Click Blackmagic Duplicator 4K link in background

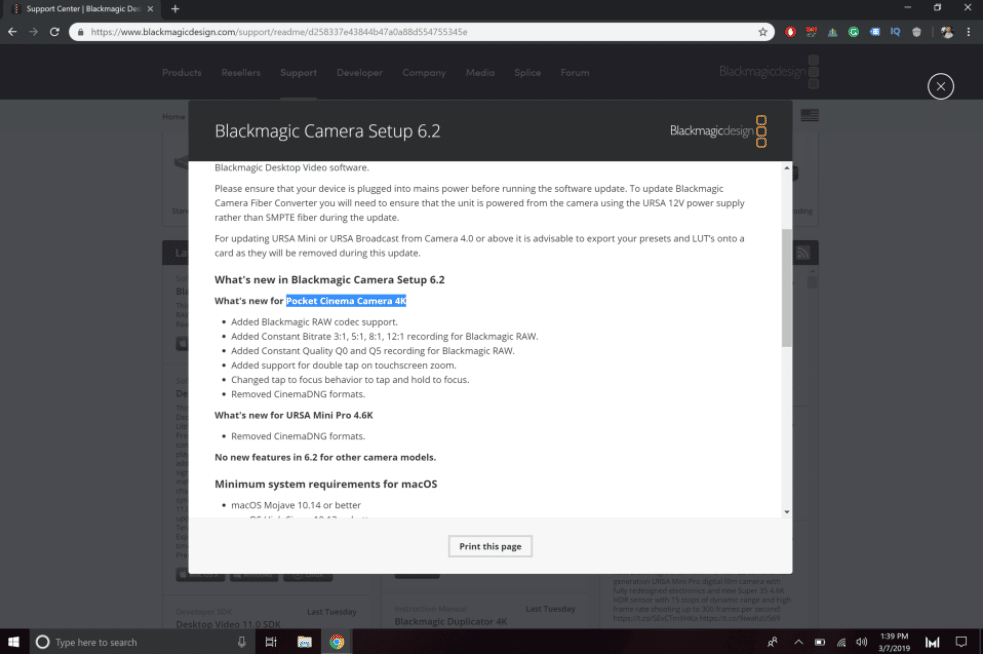[x=451, y=621]
